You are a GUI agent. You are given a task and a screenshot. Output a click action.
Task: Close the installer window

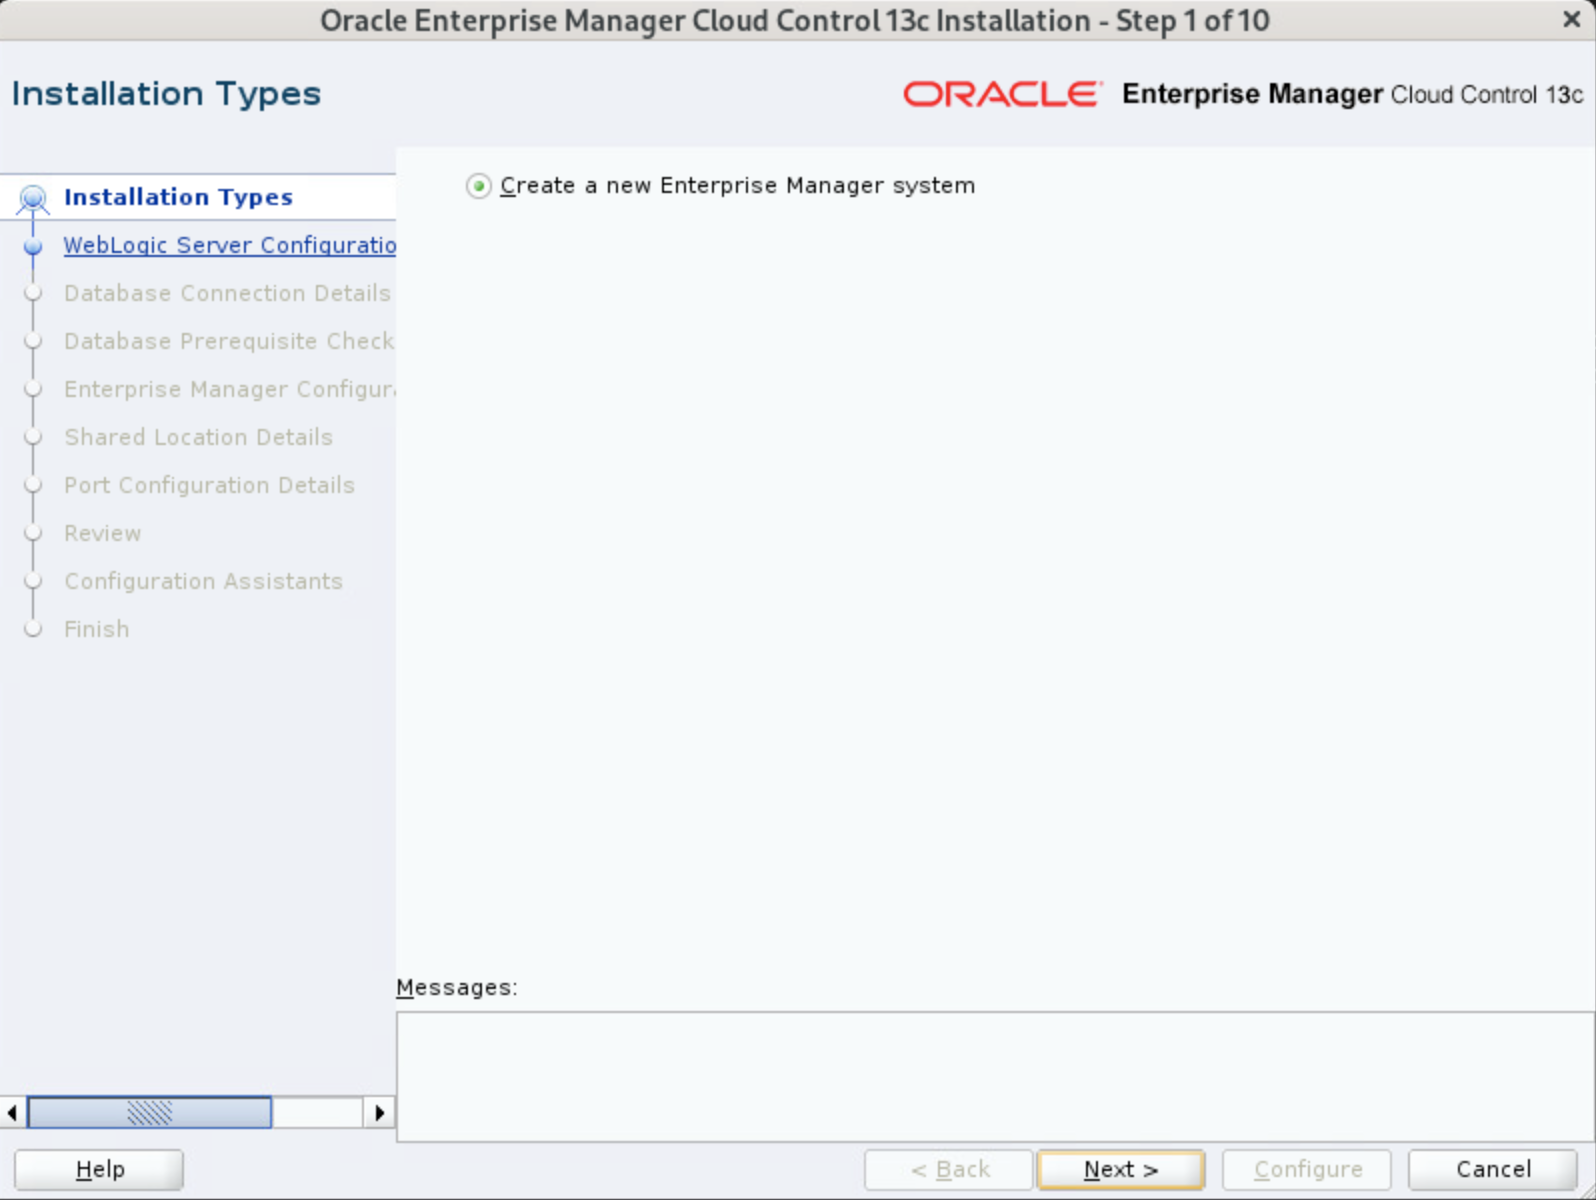coord(1572,20)
